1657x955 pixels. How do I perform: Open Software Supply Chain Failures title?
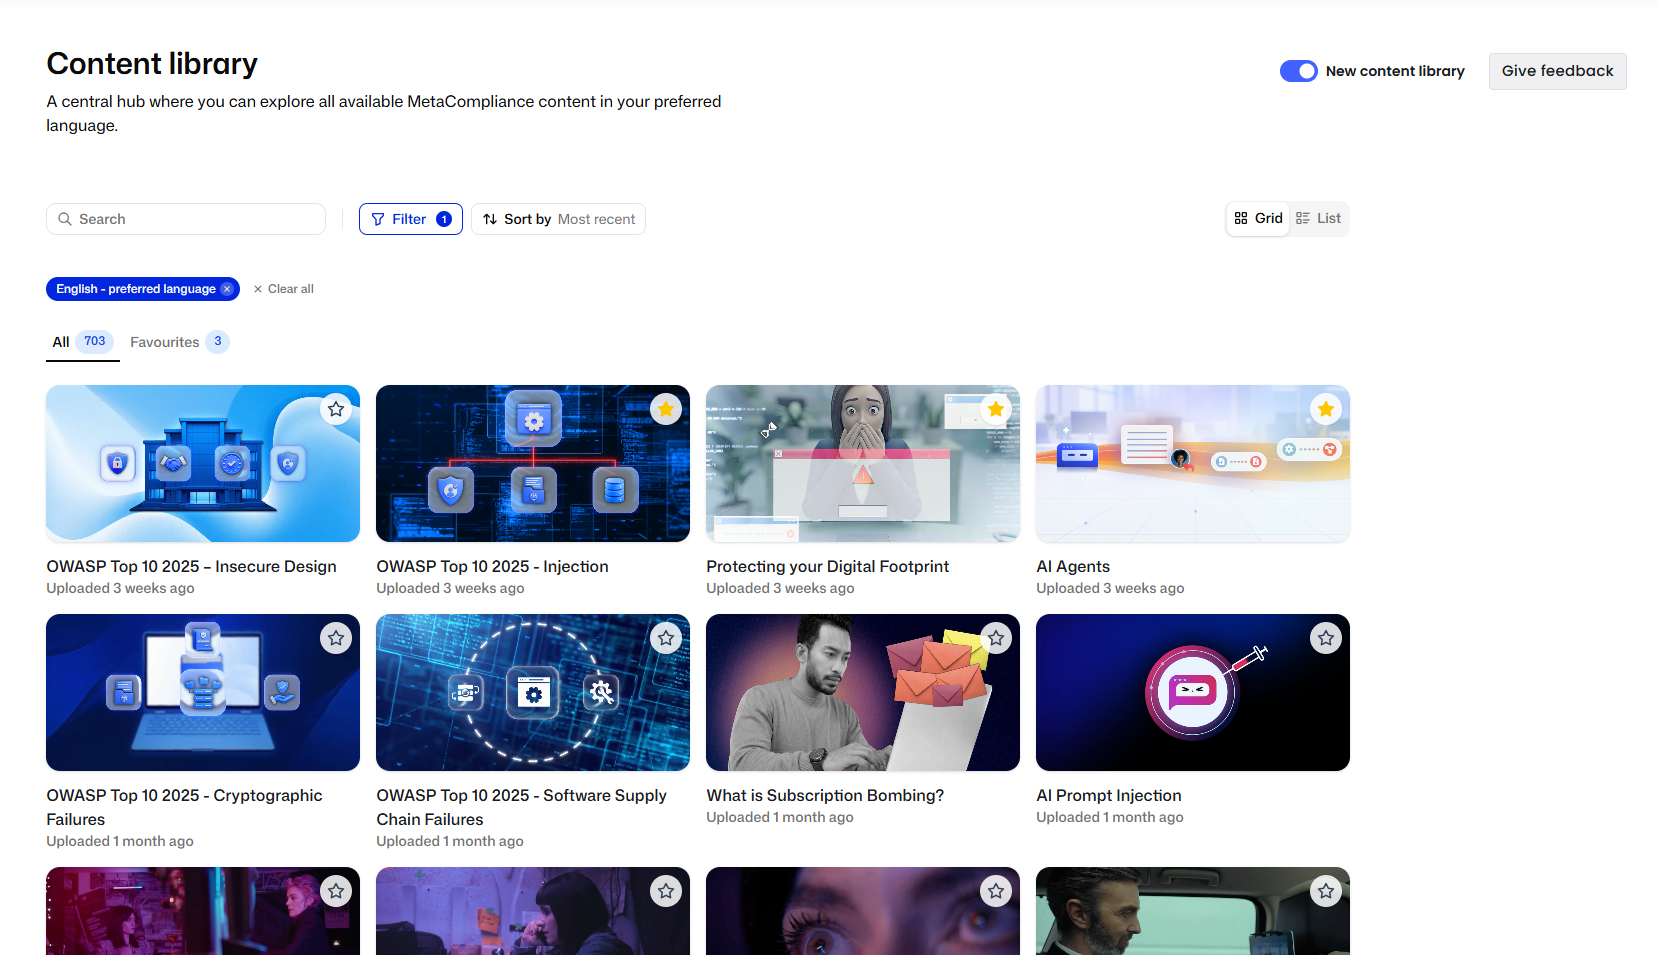coord(522,807)
